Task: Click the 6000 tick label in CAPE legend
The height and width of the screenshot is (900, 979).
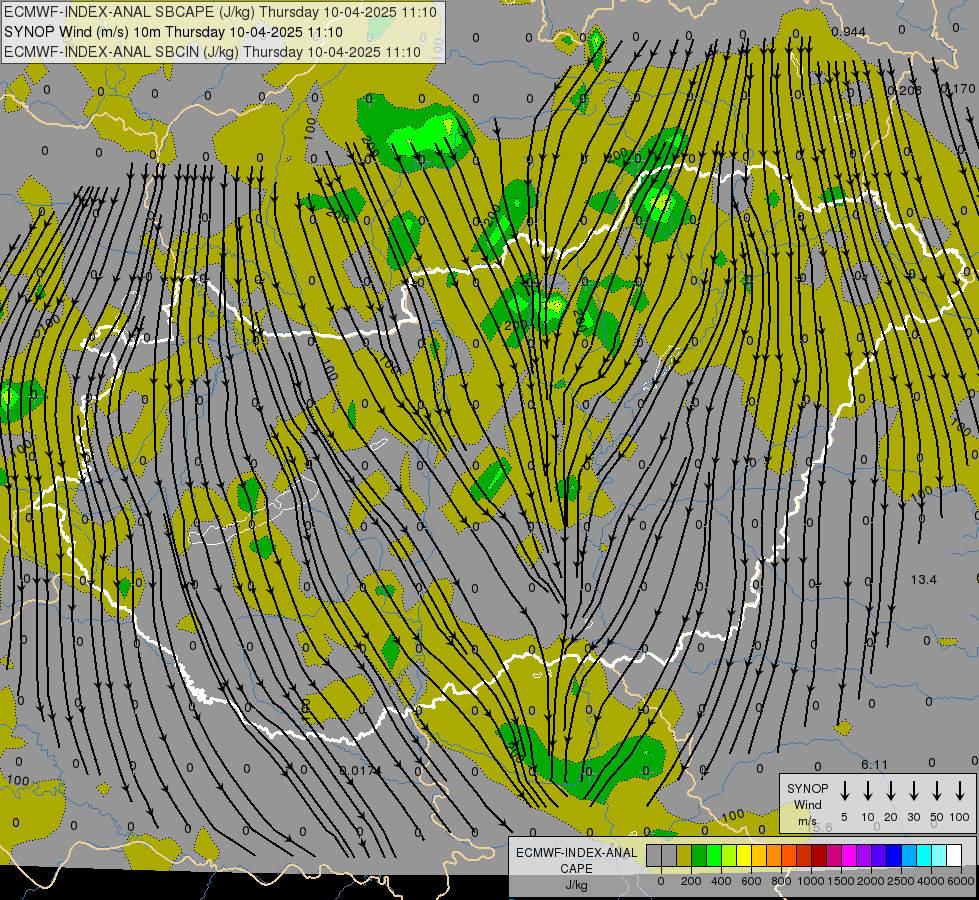Action: pos(961,881)
